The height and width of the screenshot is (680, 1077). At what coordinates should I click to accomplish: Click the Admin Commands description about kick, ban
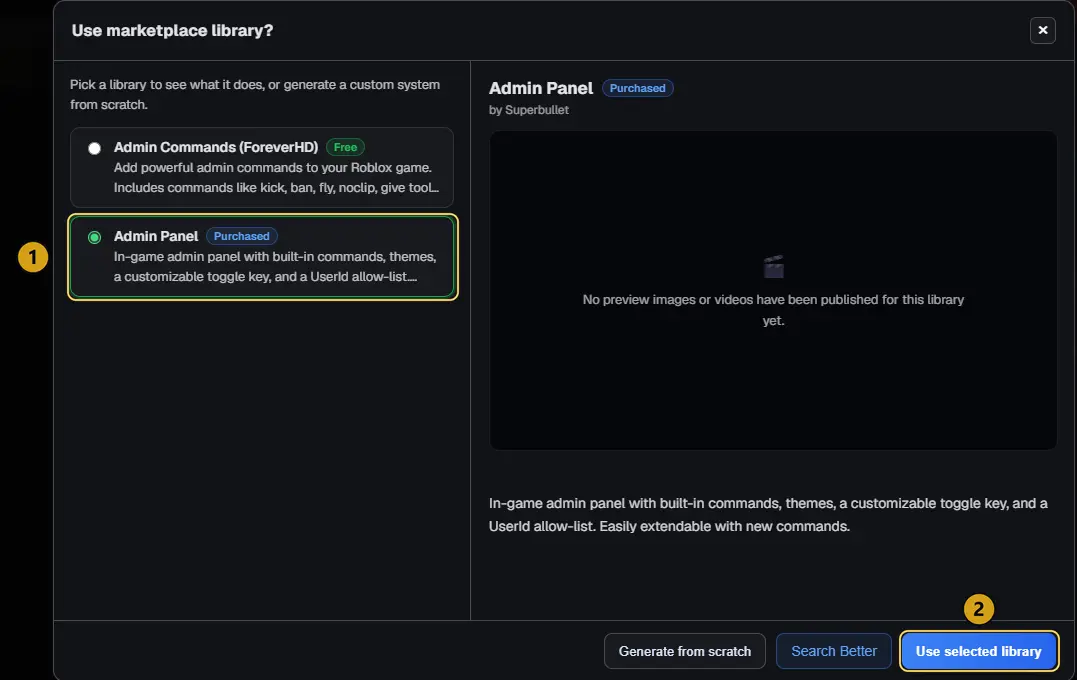pyautogui.click(x=275, y=178)
